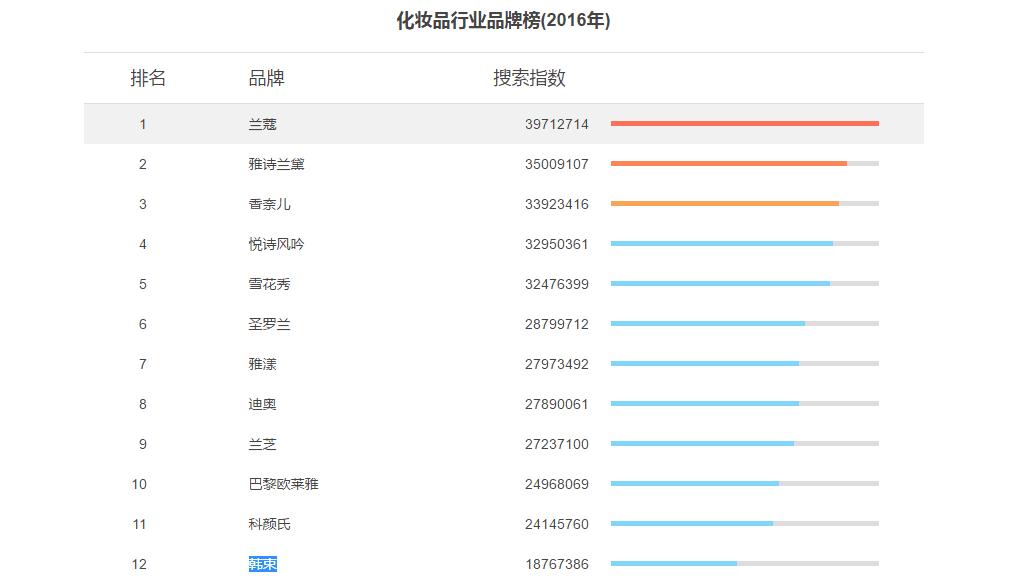Click the orange-red index bar for 雅诗兰黛
1013x584 pixels.
pos(729,163)
